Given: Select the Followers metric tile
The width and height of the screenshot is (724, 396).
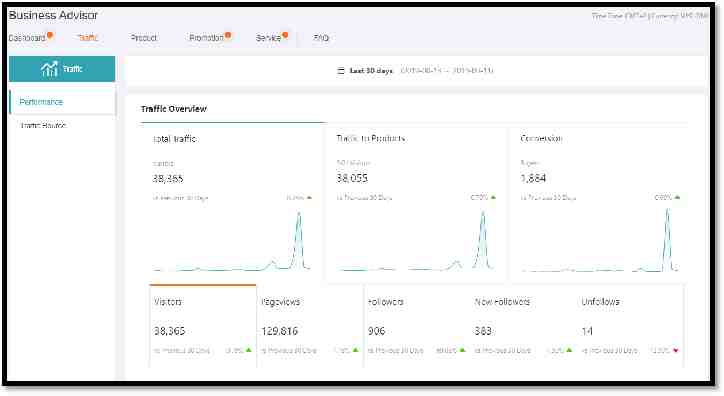Looking at the screenshot, I should [417, 326].
